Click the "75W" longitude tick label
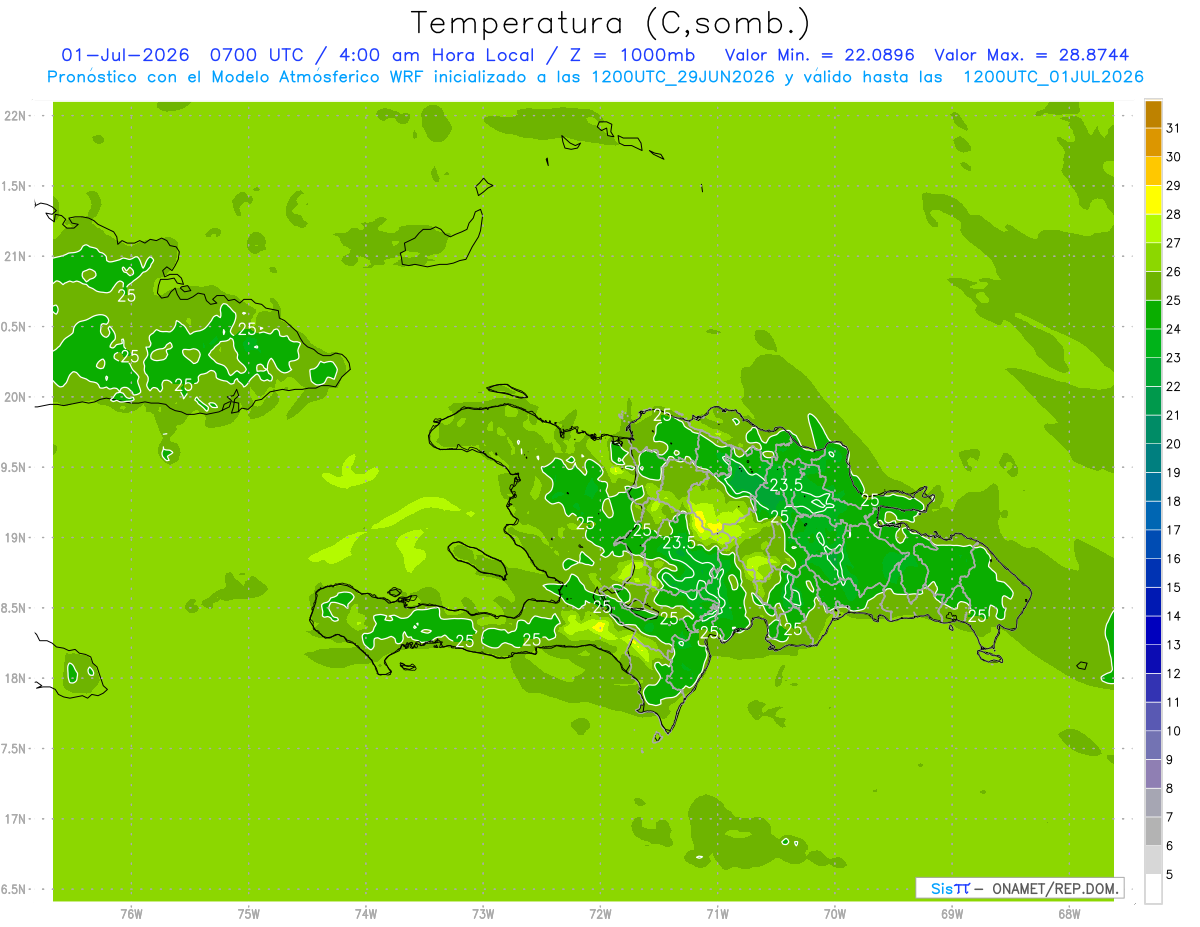 (x=249, y=913)
